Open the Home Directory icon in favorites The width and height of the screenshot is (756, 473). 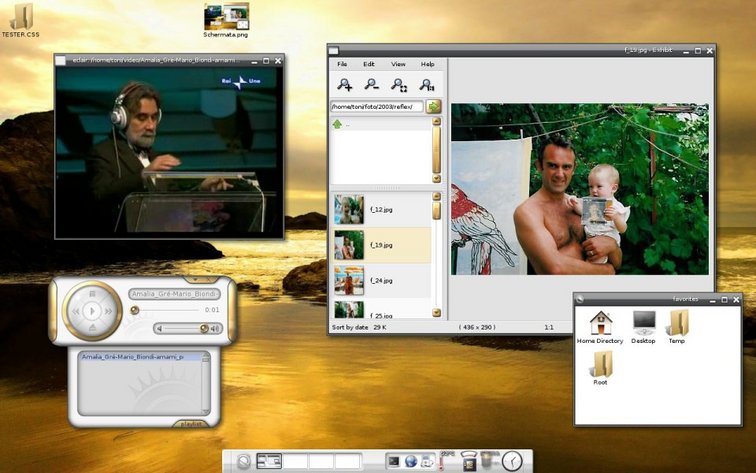point(600,327)
